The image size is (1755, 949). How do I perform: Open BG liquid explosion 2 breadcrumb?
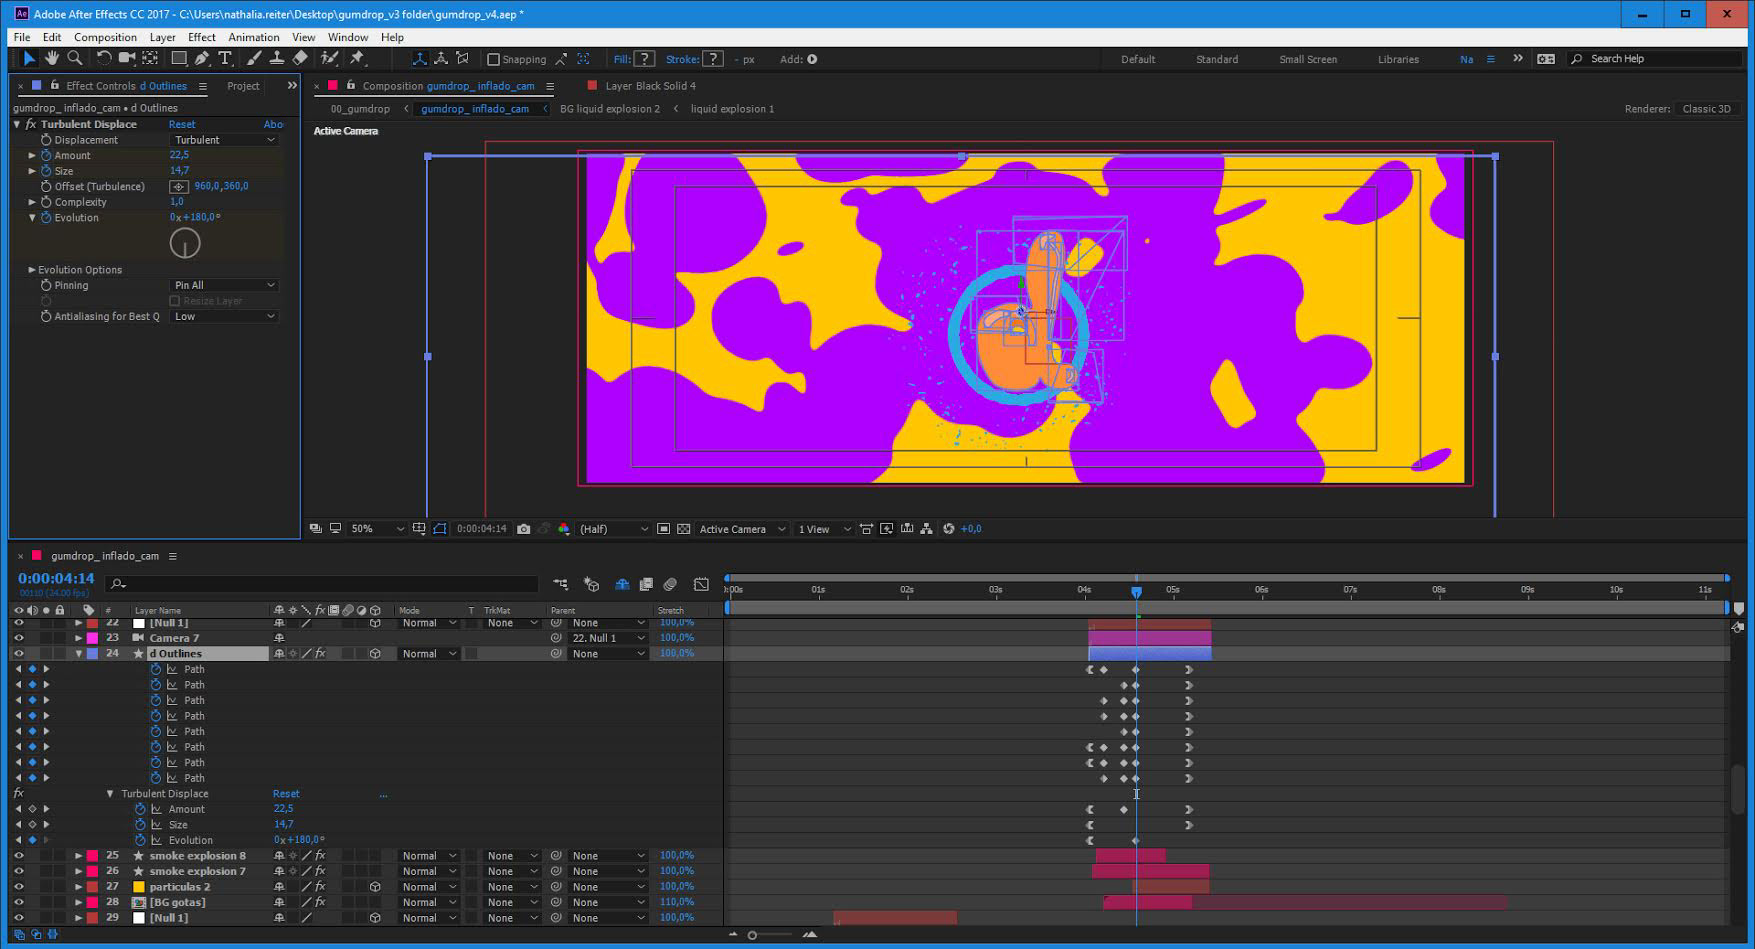(x=610, y=109)
